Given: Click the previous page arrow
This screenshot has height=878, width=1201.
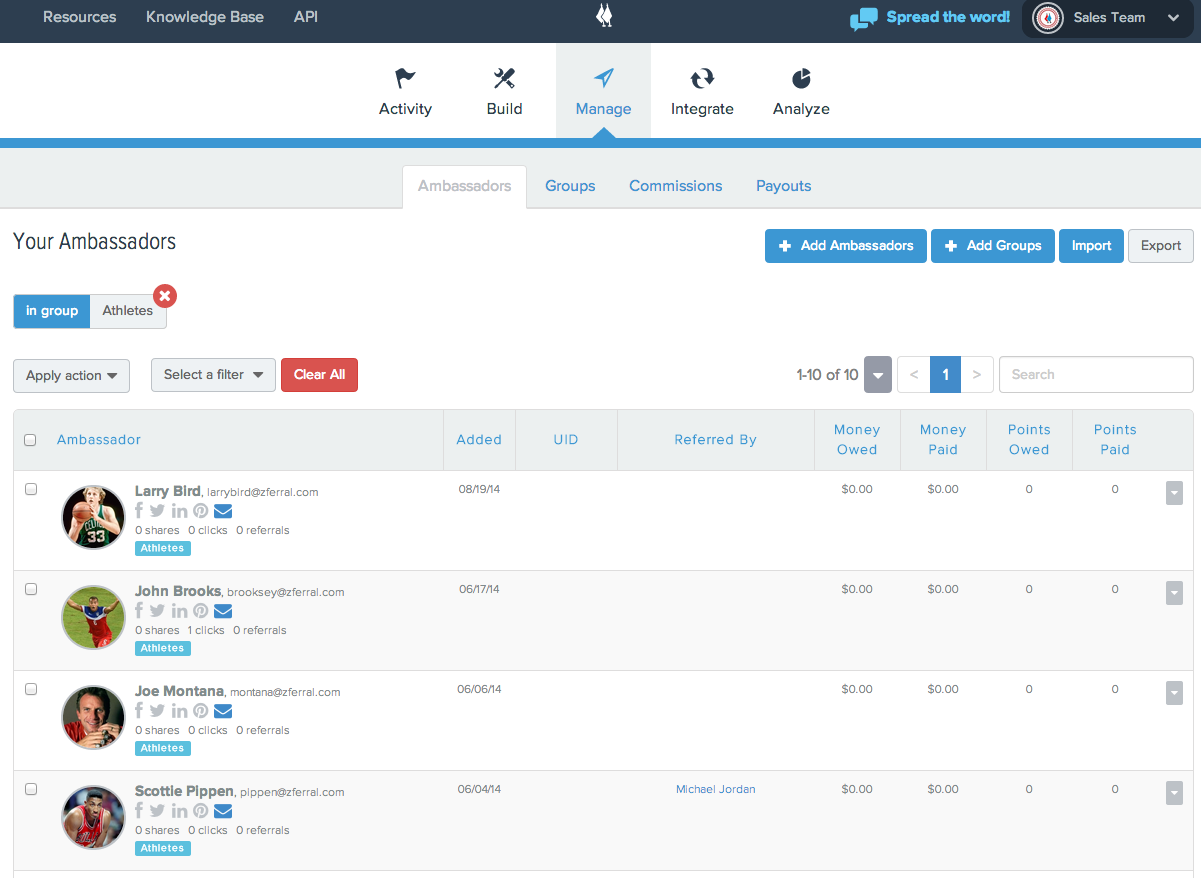Looking at the screenshot, I should (913, 375).
